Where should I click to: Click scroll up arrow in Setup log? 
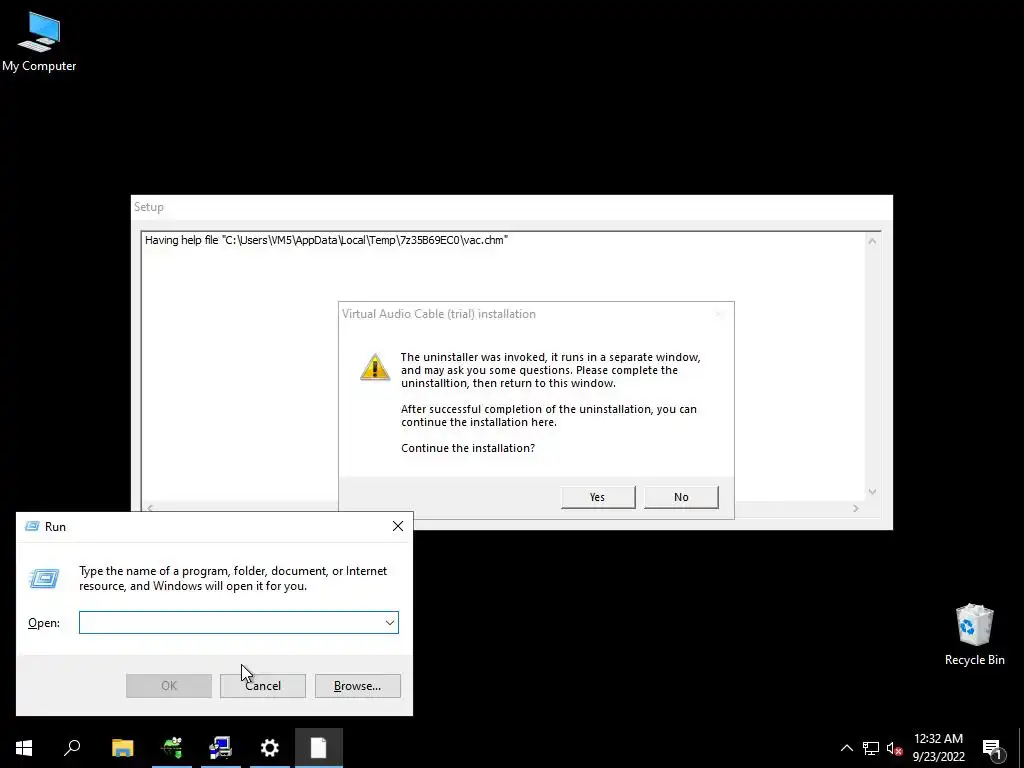coord(872,241)
